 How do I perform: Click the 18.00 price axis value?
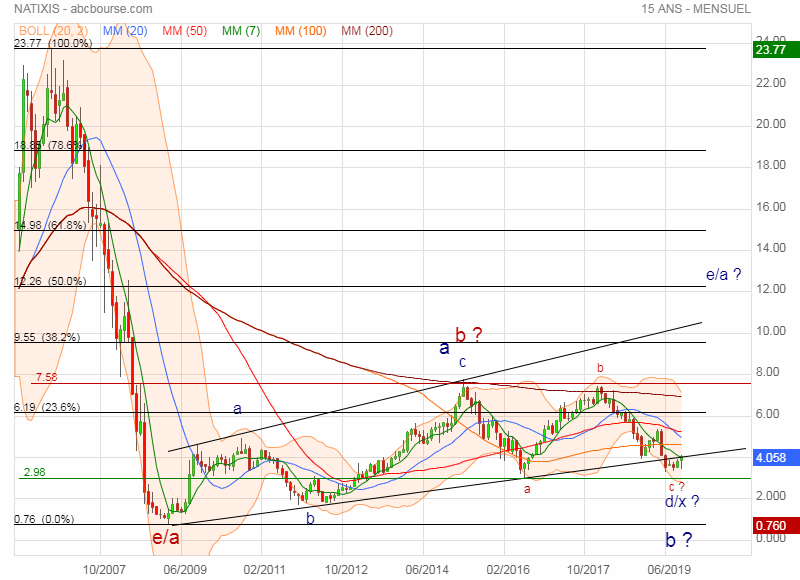coord(771,165)
